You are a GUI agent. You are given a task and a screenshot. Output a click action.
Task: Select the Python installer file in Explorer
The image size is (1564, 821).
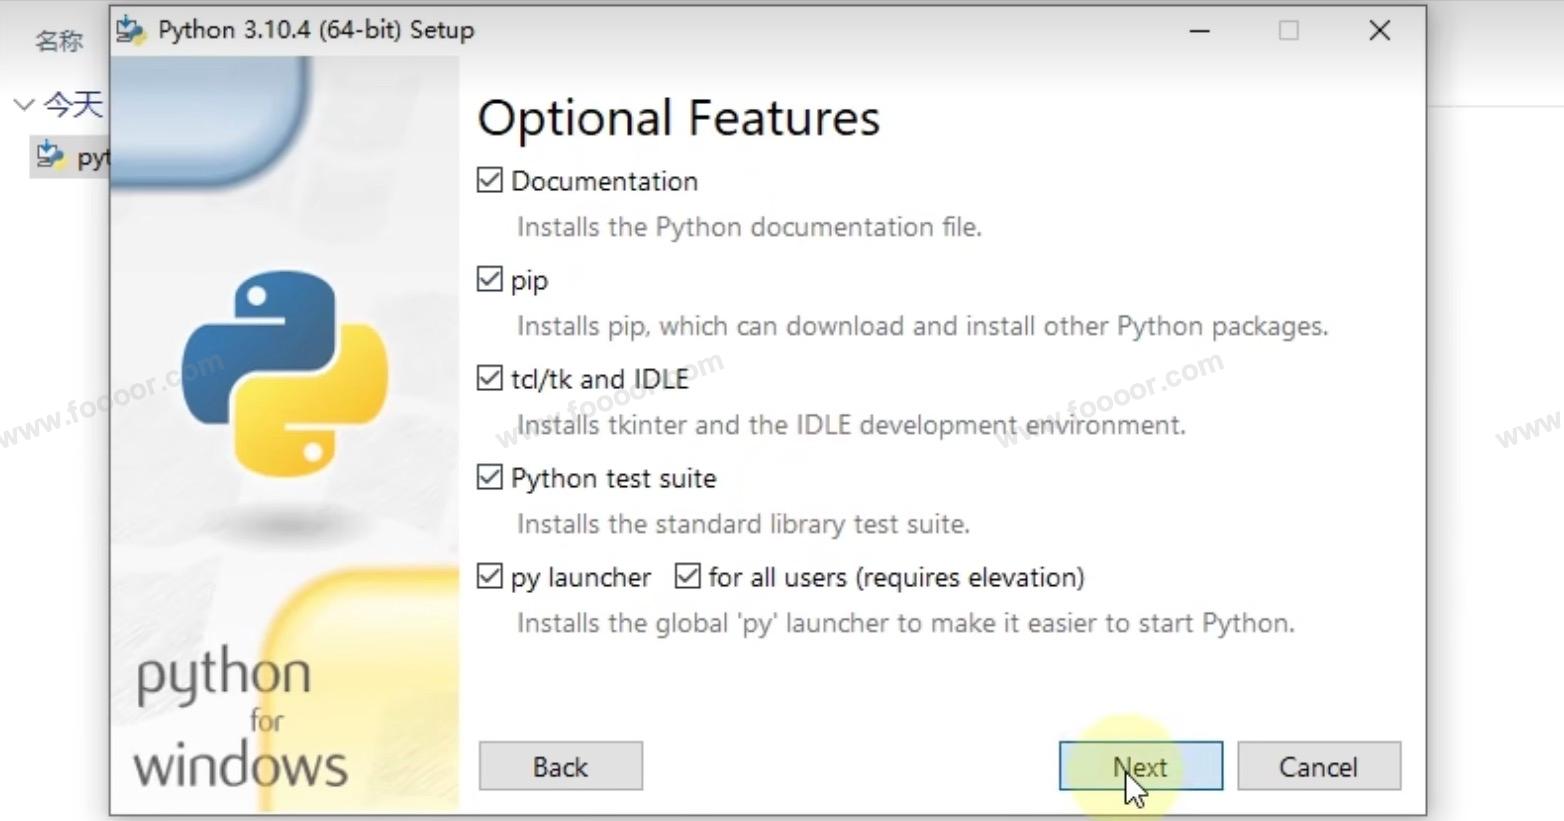point(70,157)
